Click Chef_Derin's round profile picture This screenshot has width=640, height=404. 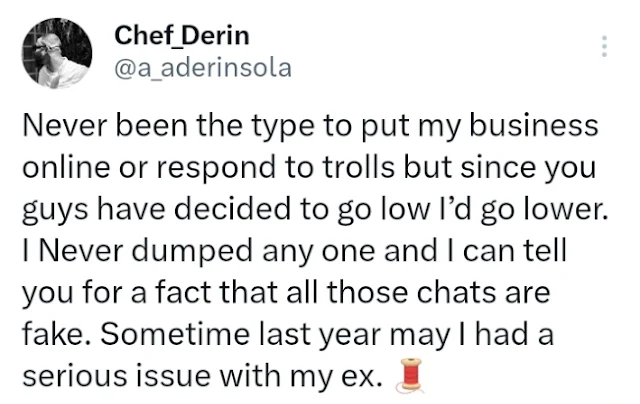[x=57, y=53]
